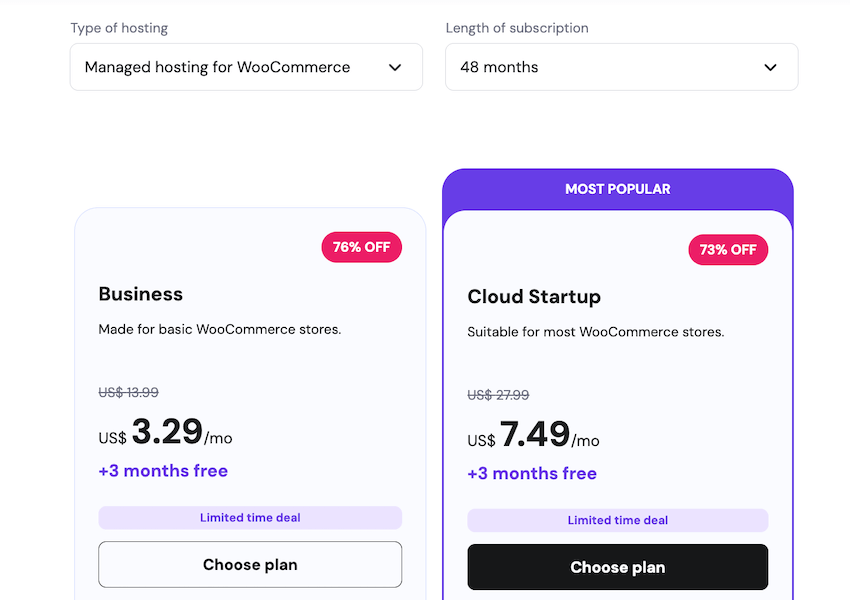The height and width of the screenshot is (600, 850).
Task: Expand the Length of subscription dropdown
Action: point(620,67)
